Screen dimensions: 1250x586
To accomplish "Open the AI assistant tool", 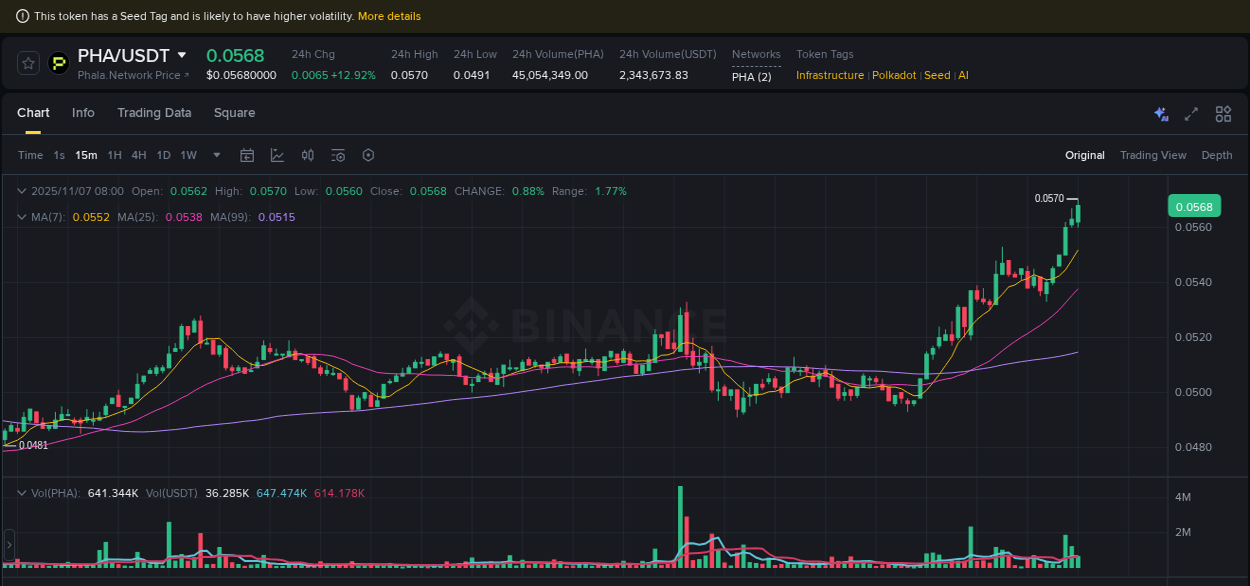I will point(1161,114).
